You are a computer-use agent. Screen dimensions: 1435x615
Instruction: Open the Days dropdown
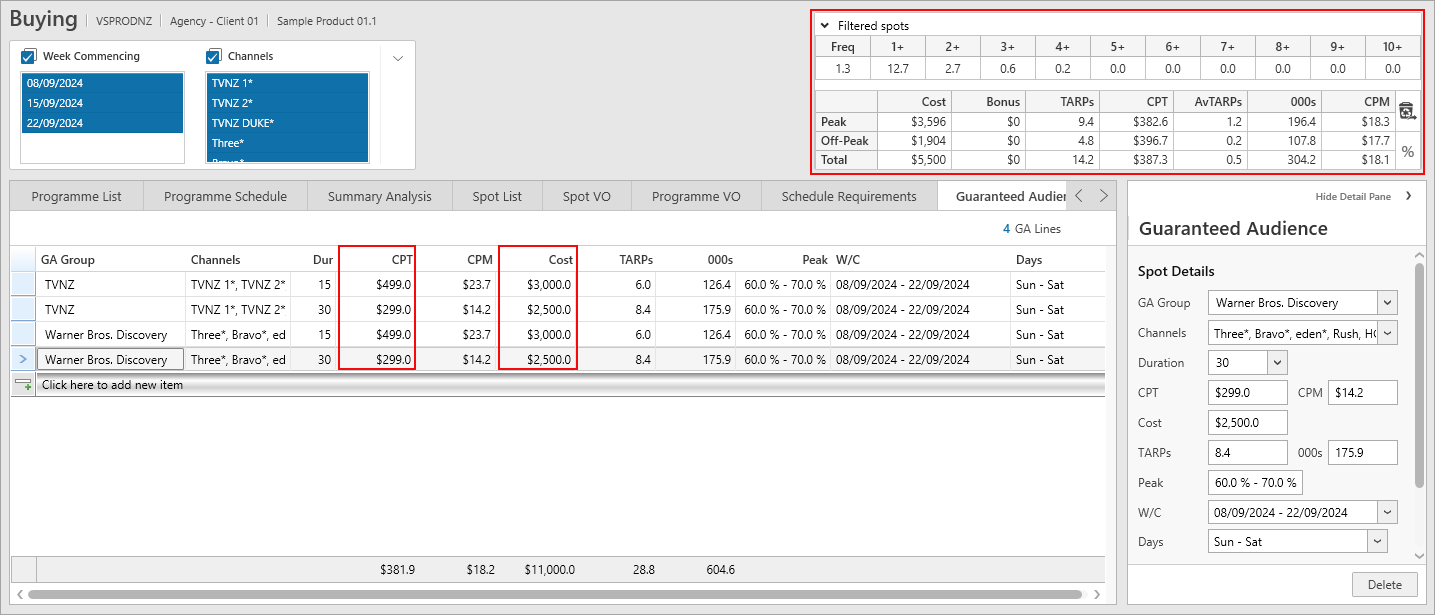[x=1378, y=541]
